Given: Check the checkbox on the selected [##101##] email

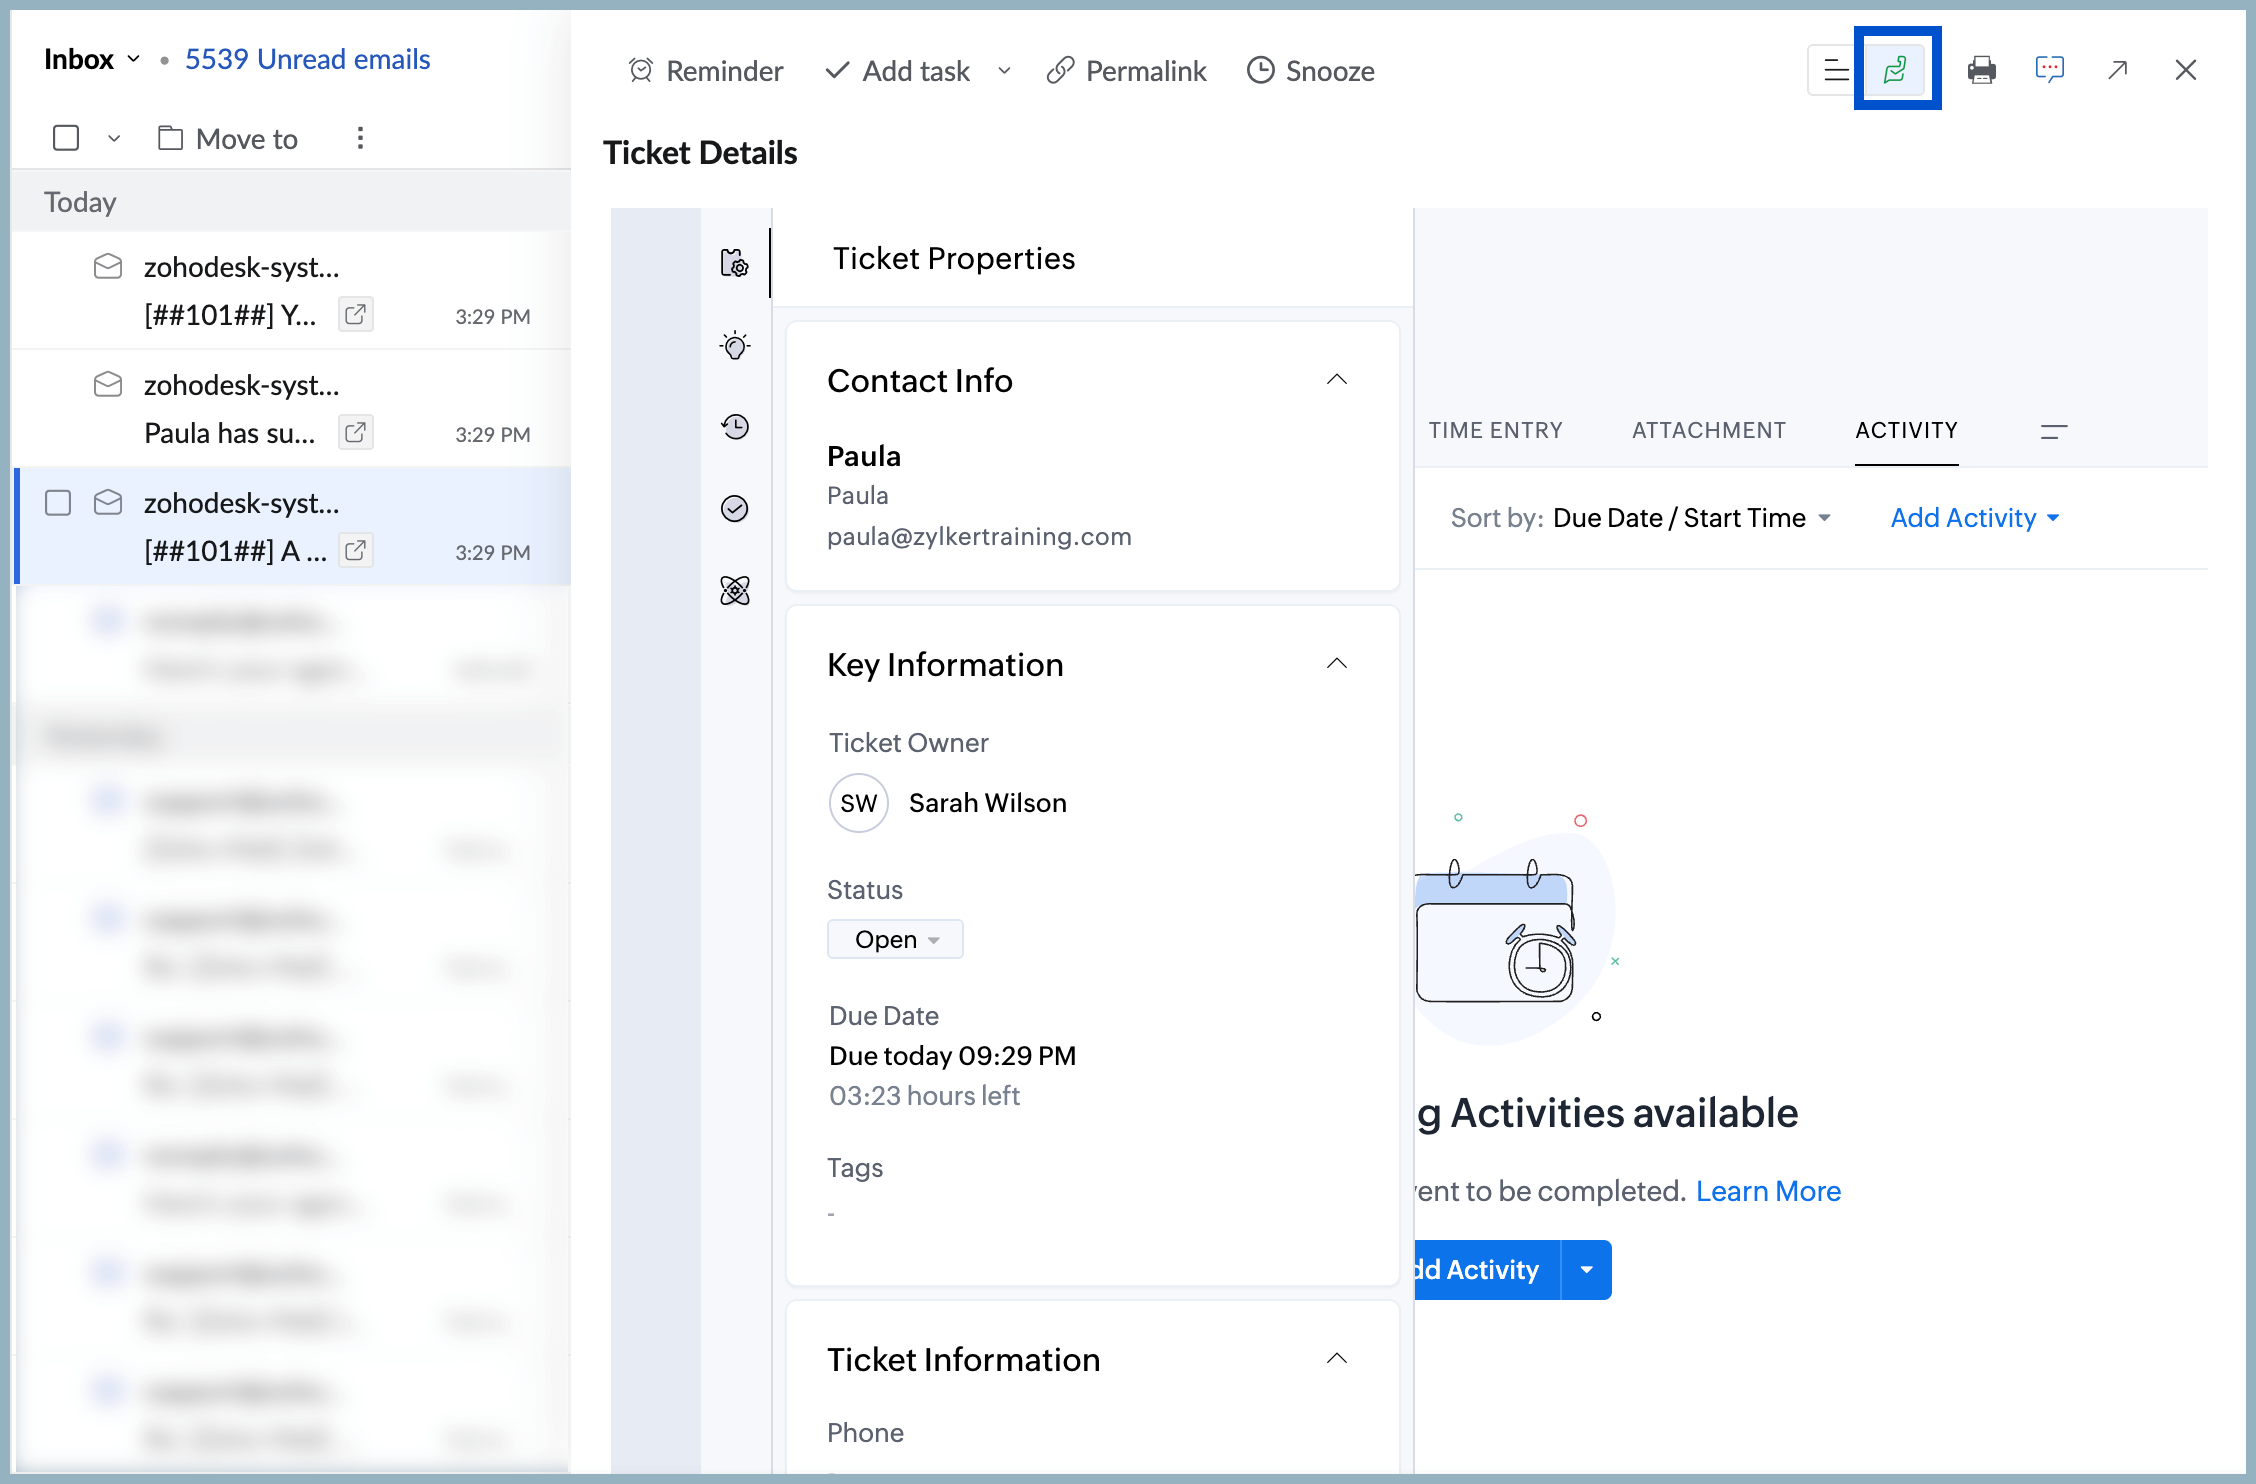Looking at the screenshot, I should coord(57,503).
